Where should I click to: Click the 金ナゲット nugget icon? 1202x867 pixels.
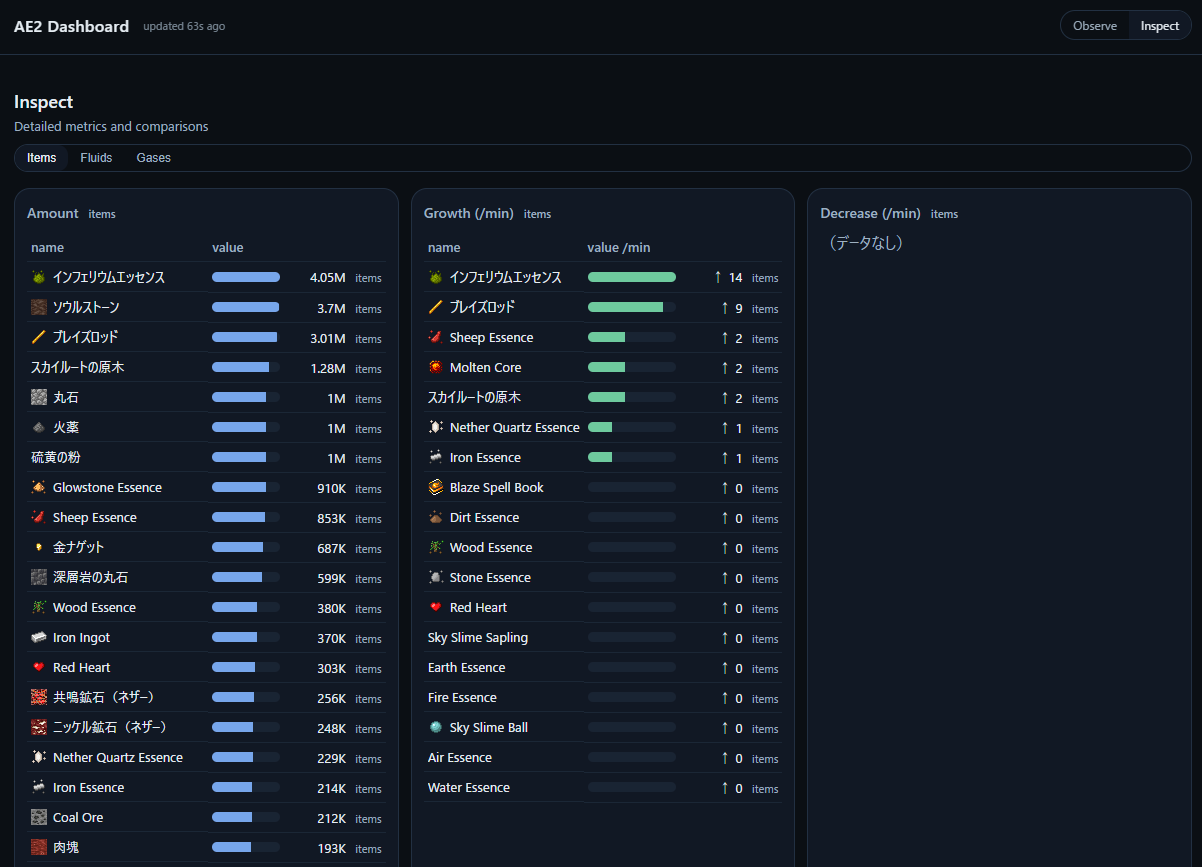click(39, 547)
